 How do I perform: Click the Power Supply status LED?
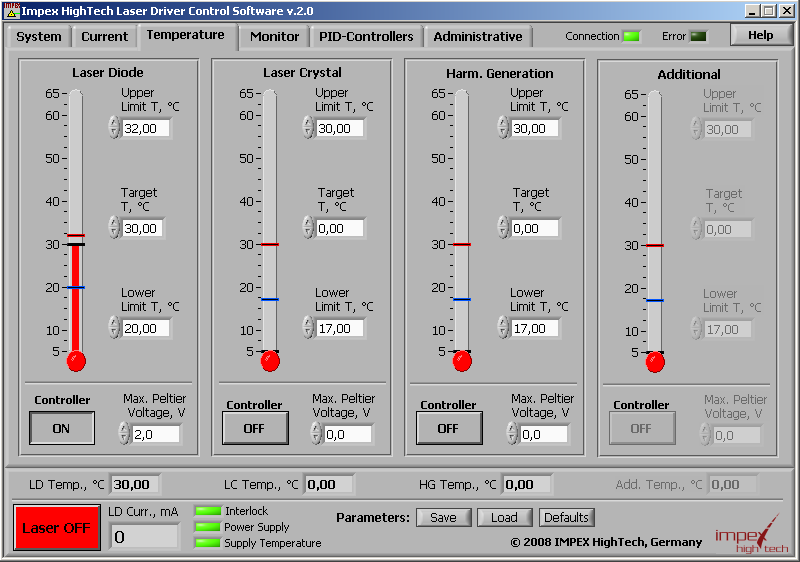[207, 527]
